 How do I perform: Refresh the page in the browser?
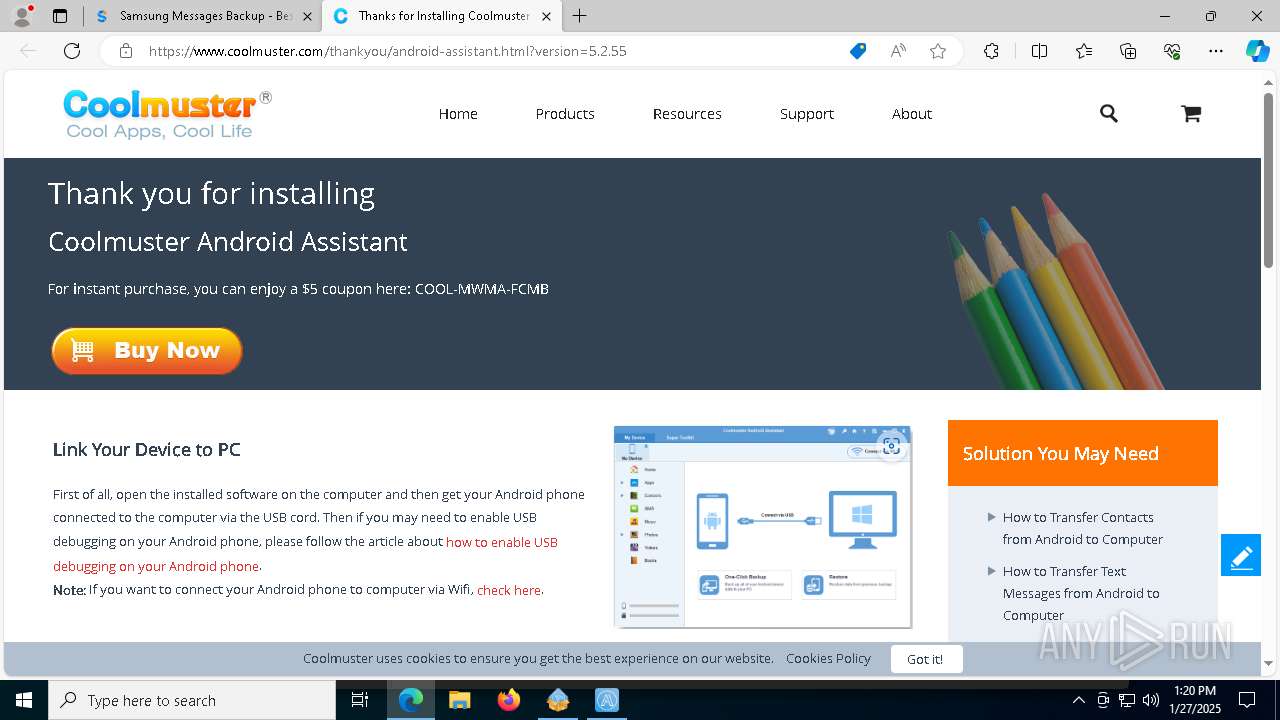tap(72, 51)
